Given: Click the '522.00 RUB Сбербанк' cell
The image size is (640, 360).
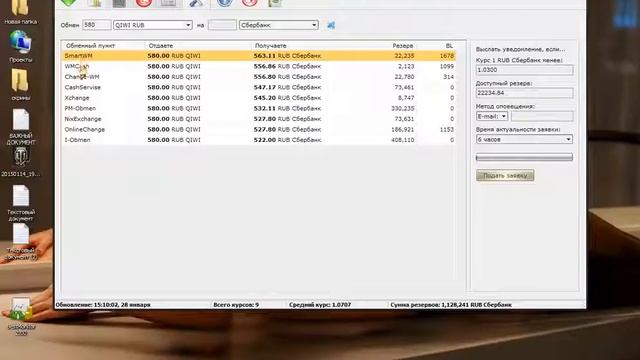Looking at the screenshot, I should click(x=287, y=140).
